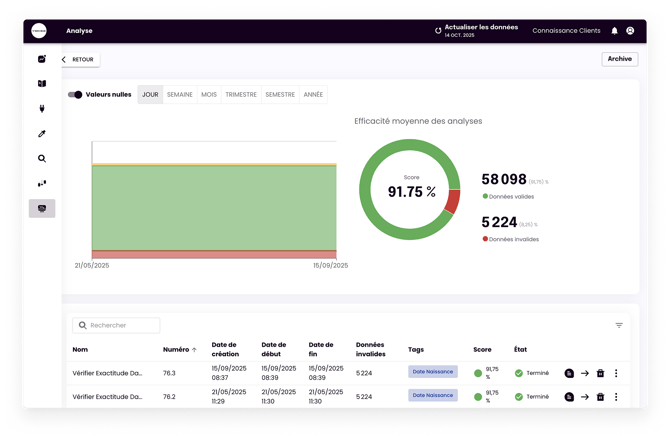
Task: Click the État column header
Action: (520, 350)
